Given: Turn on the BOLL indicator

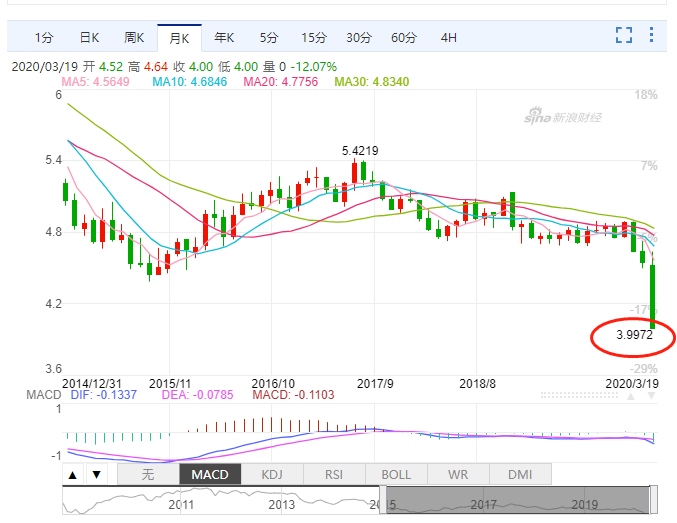Looking at the screenshot, I should [x=396, y=474].
